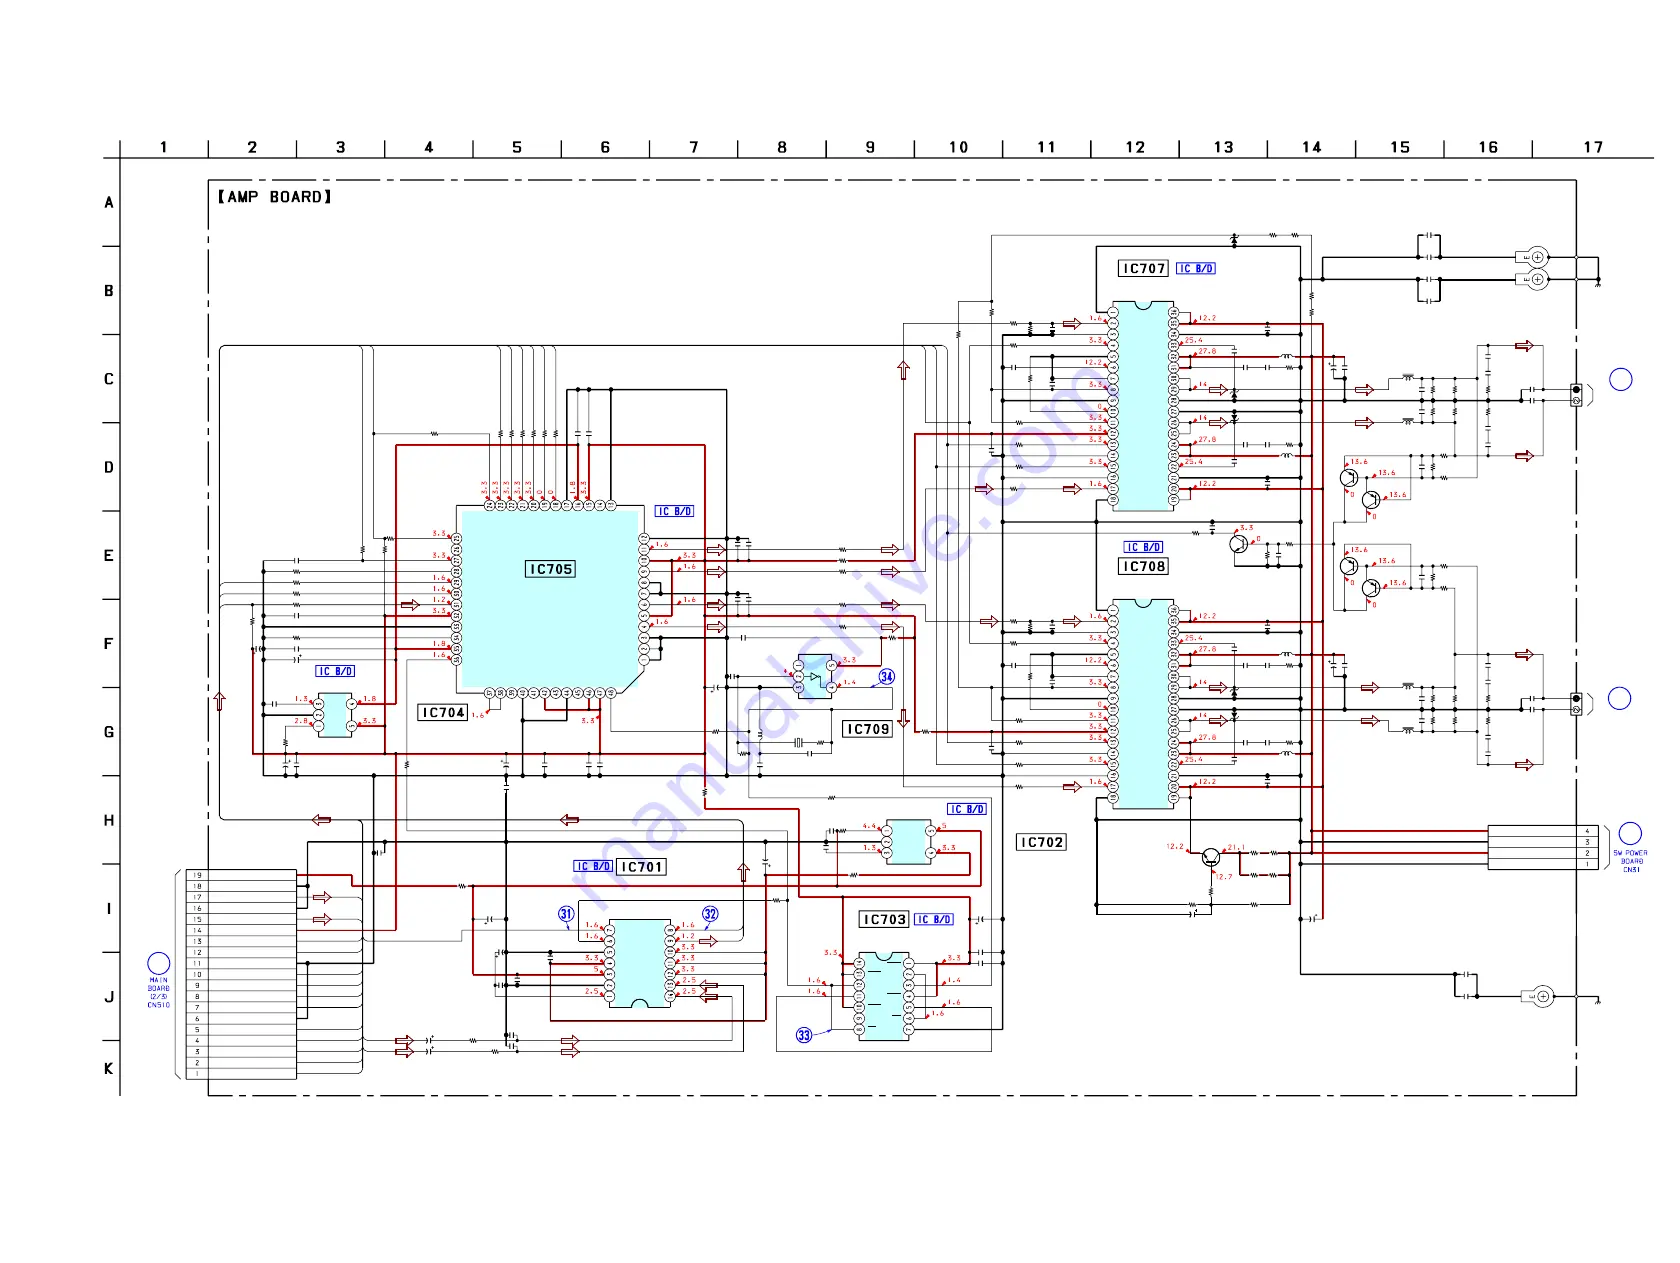Click pin 19 of the CN510 connector
The image size is (1680, 1263).
(x=241, y=875)
